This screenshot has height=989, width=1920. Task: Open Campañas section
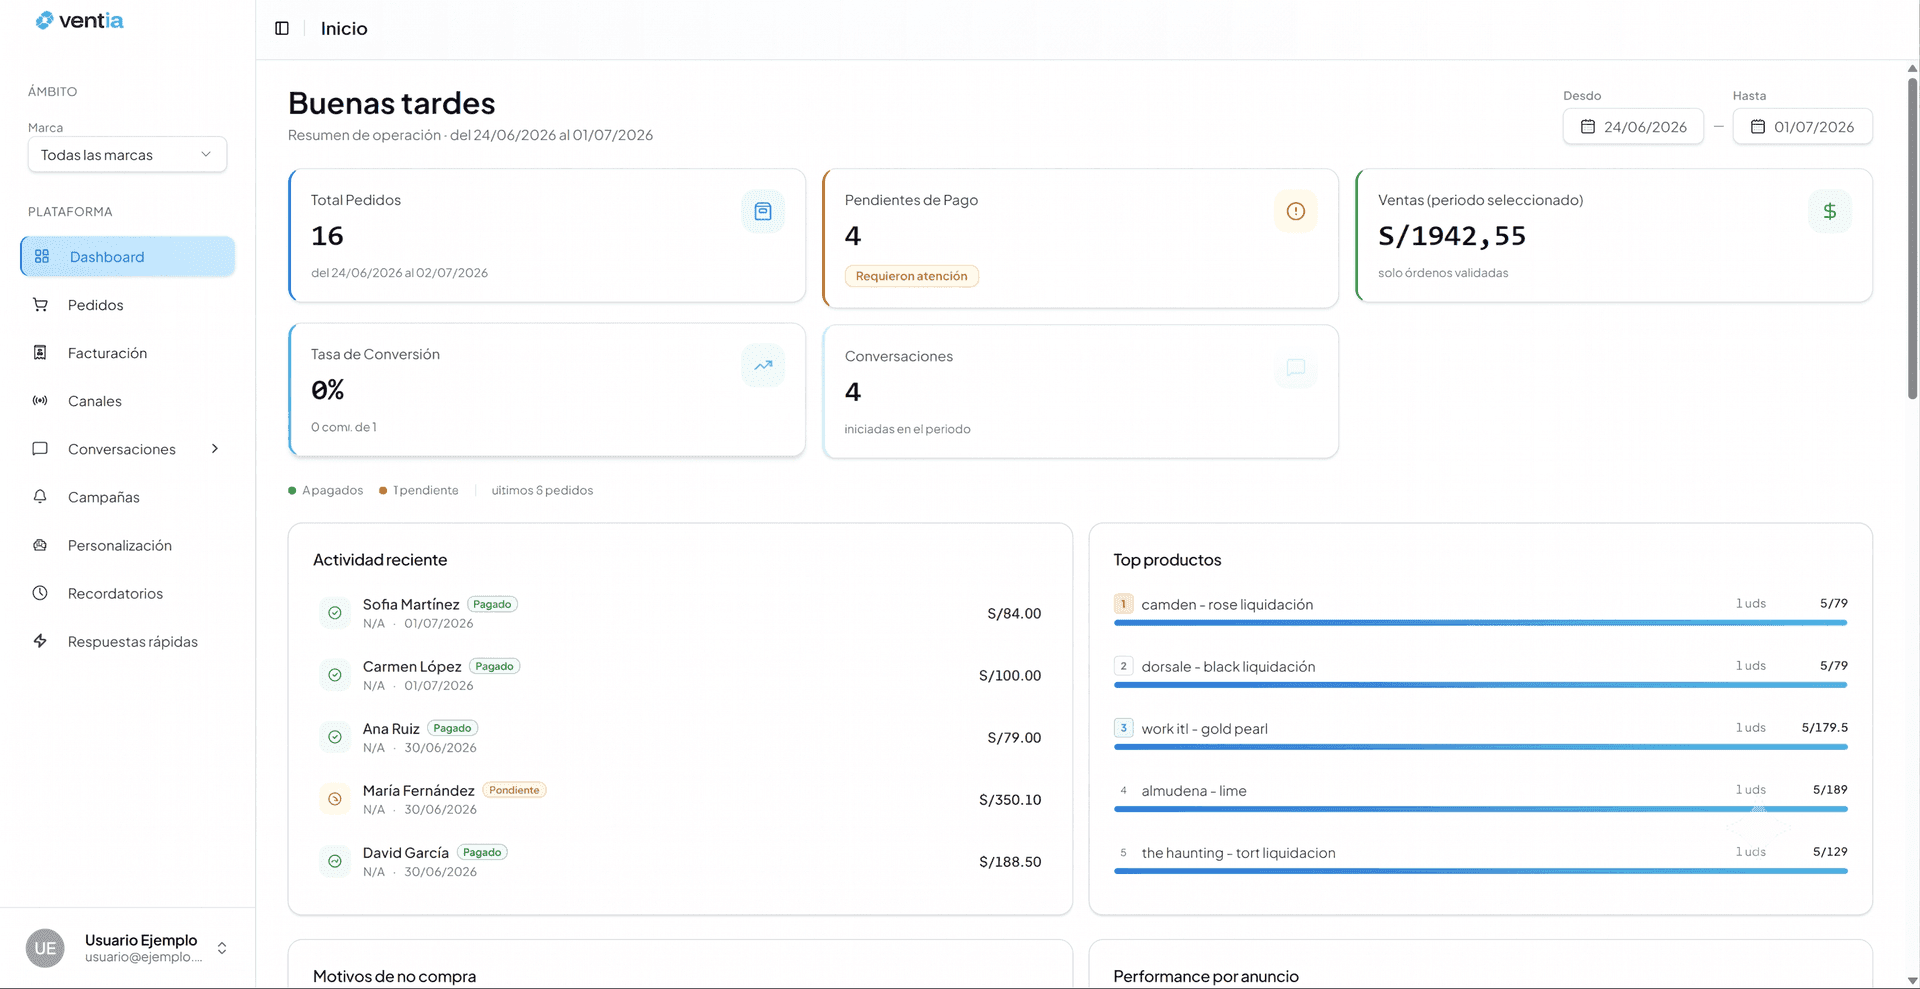[x=128, y=497]
